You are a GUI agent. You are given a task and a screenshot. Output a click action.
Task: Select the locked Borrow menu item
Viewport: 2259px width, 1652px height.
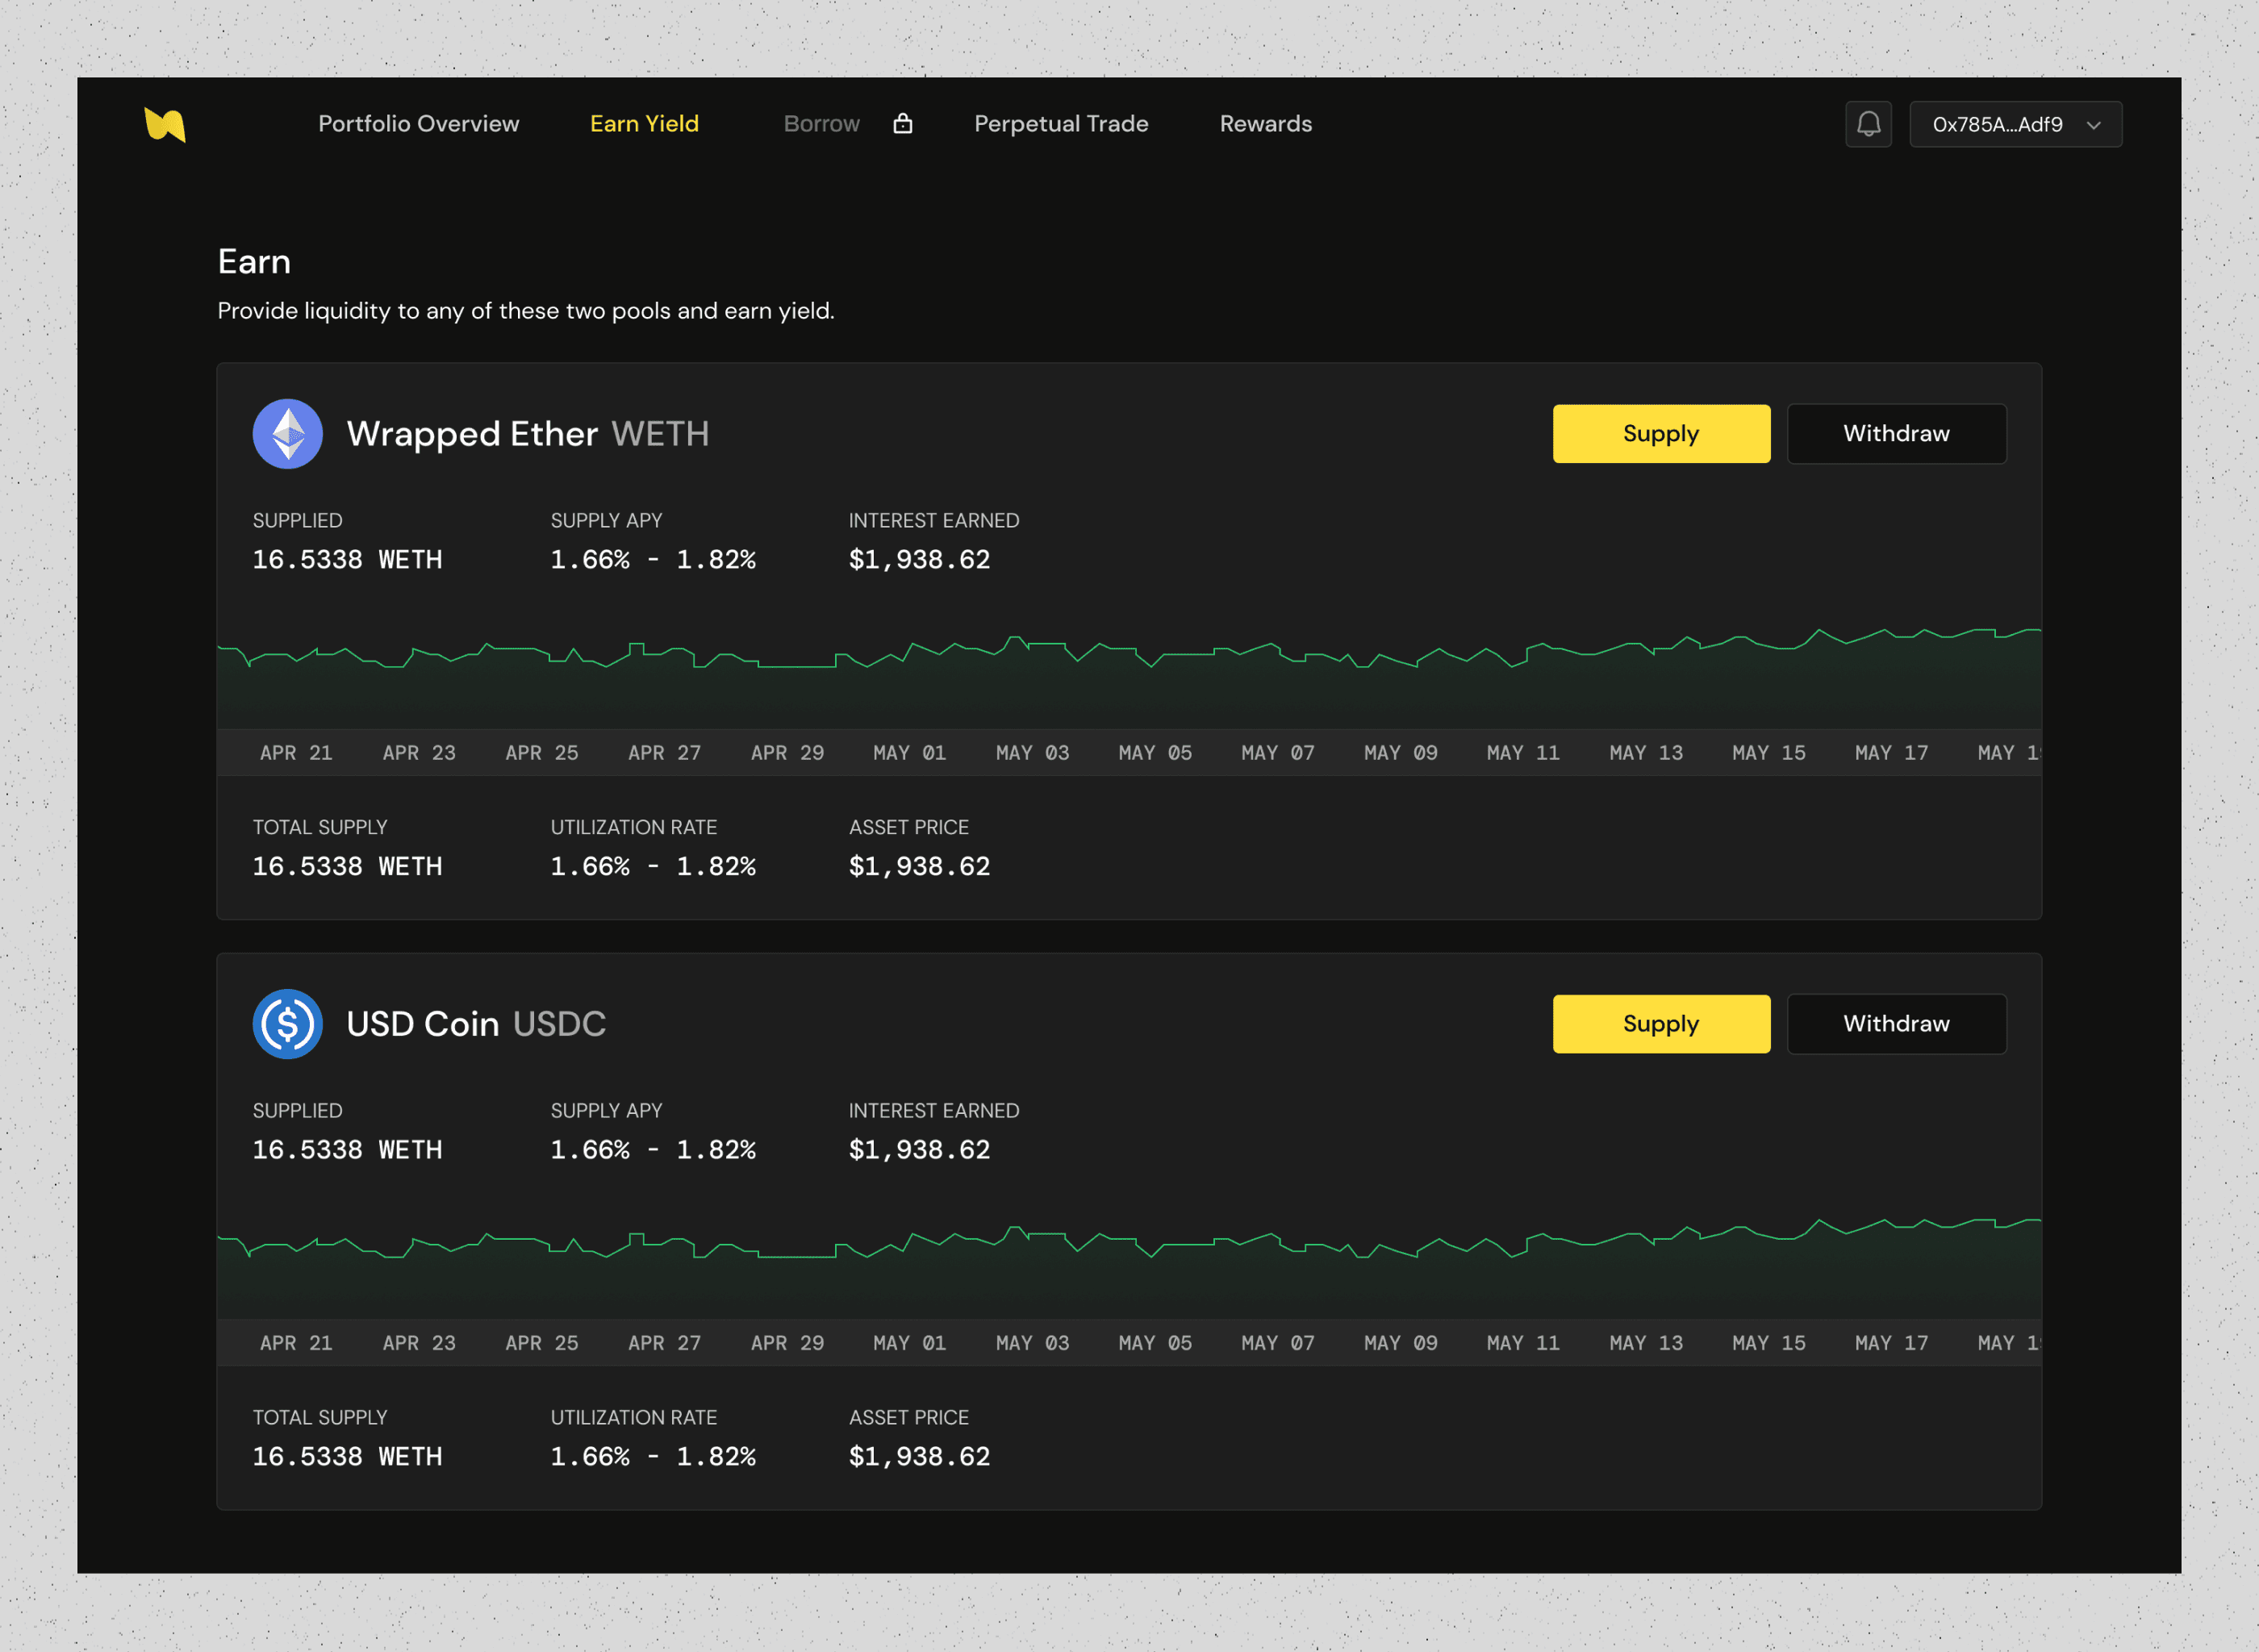821,124
